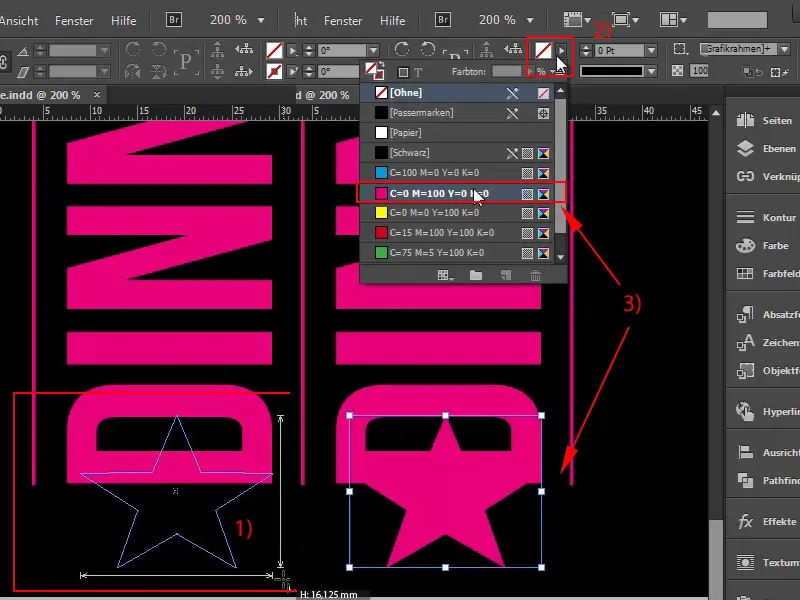Expand the fill swatch arrow beside 0 Pt

coord(561,50)
